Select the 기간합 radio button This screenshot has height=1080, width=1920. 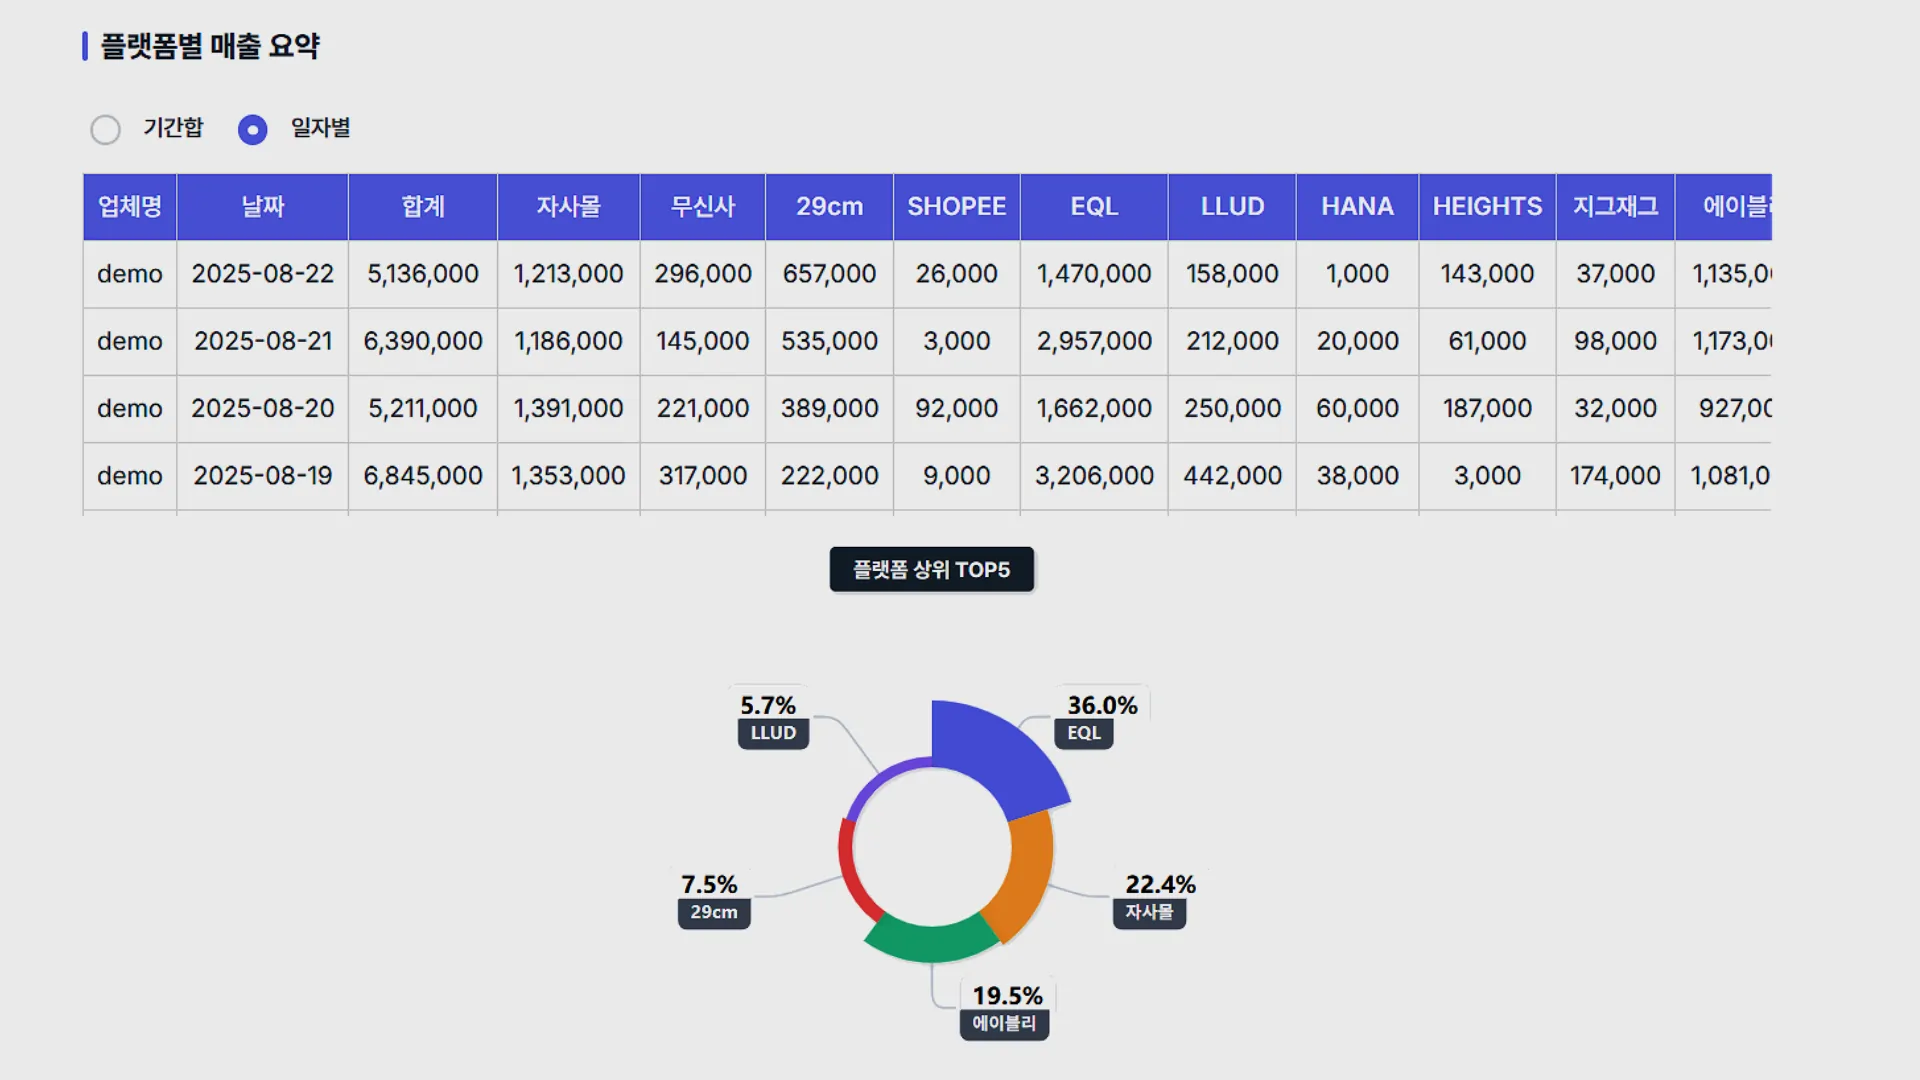coord(105,129)
